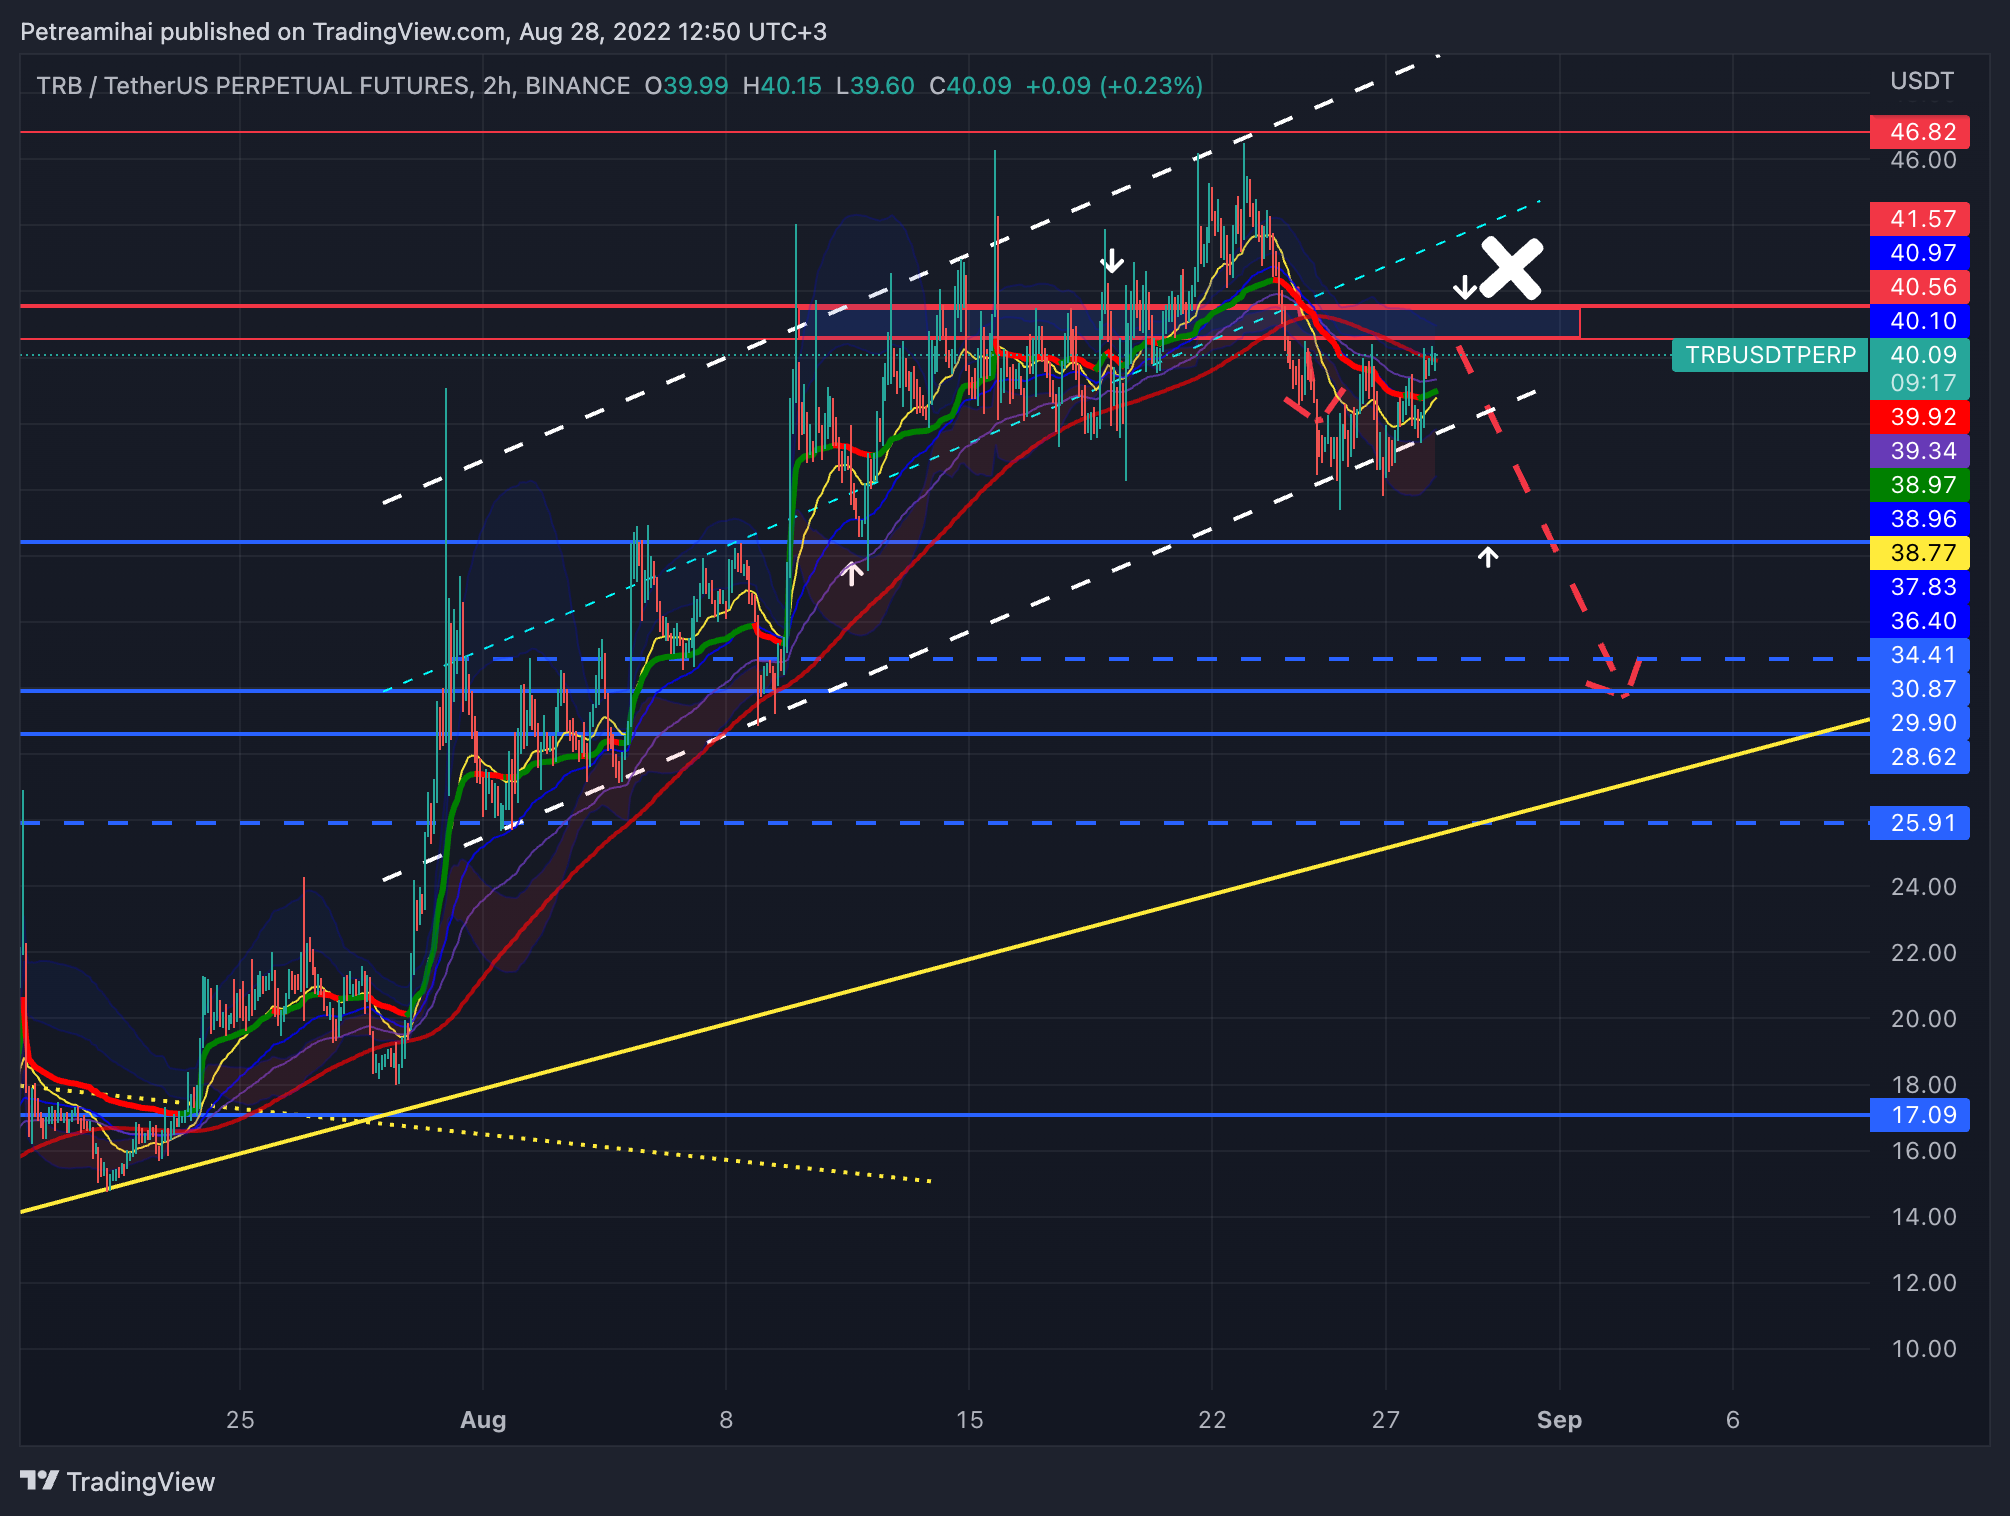The height and width of the screenshot is (1516, 2010).
Task: Click the 39.34 purple price label
Action: [x=1920, y=451]
